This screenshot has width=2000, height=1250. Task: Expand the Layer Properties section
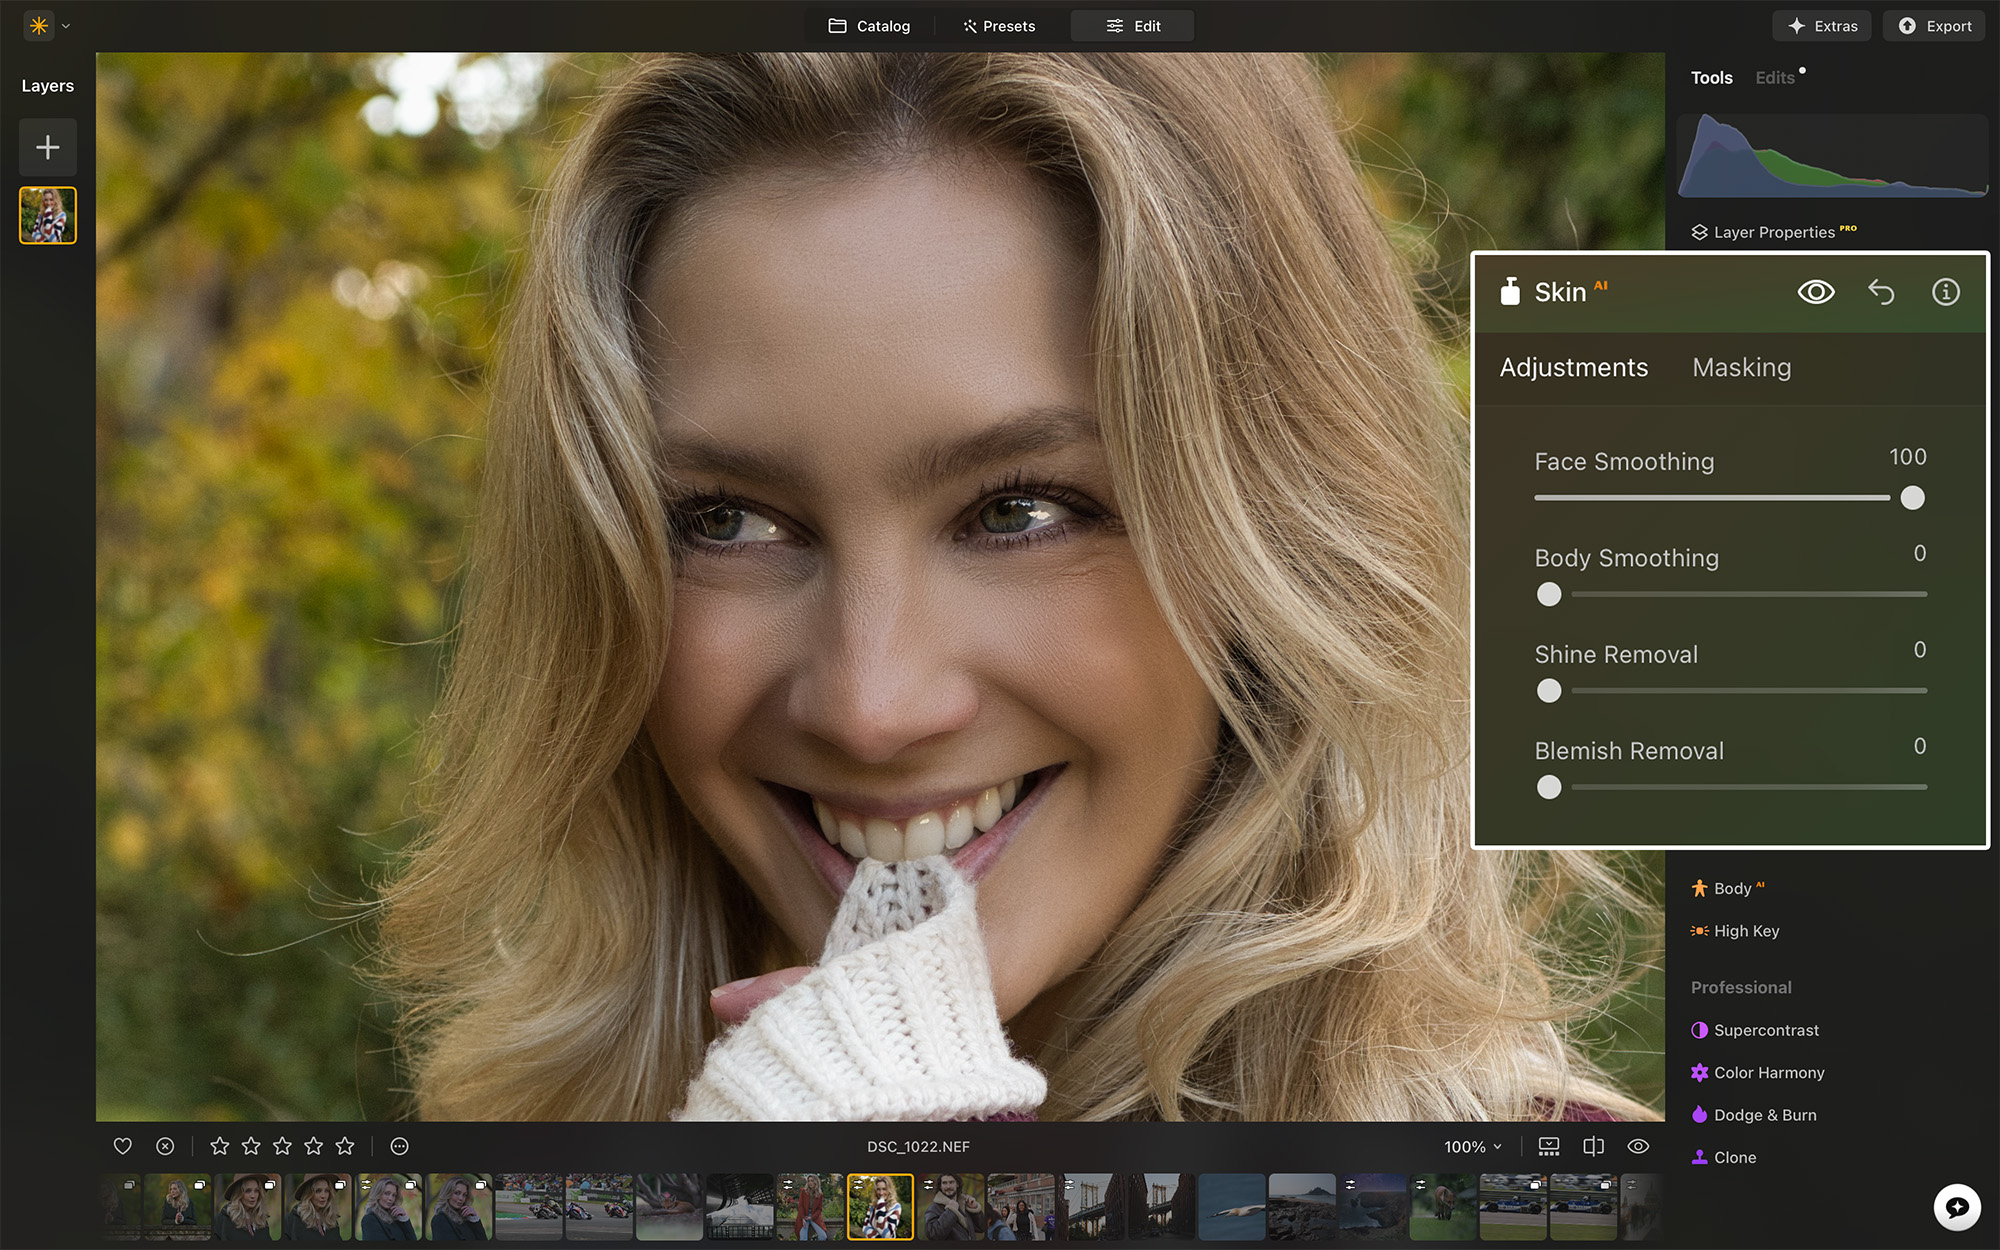1775,231
